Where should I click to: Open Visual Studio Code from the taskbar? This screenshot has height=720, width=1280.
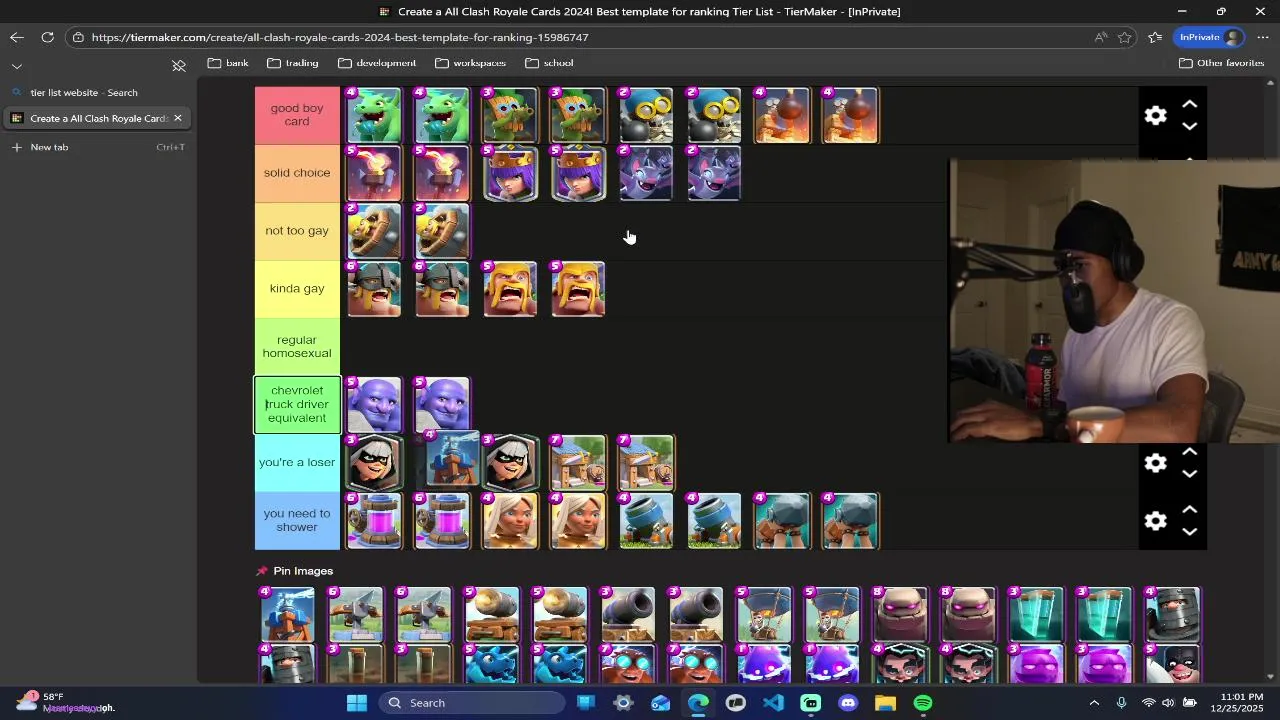[773, 703]
